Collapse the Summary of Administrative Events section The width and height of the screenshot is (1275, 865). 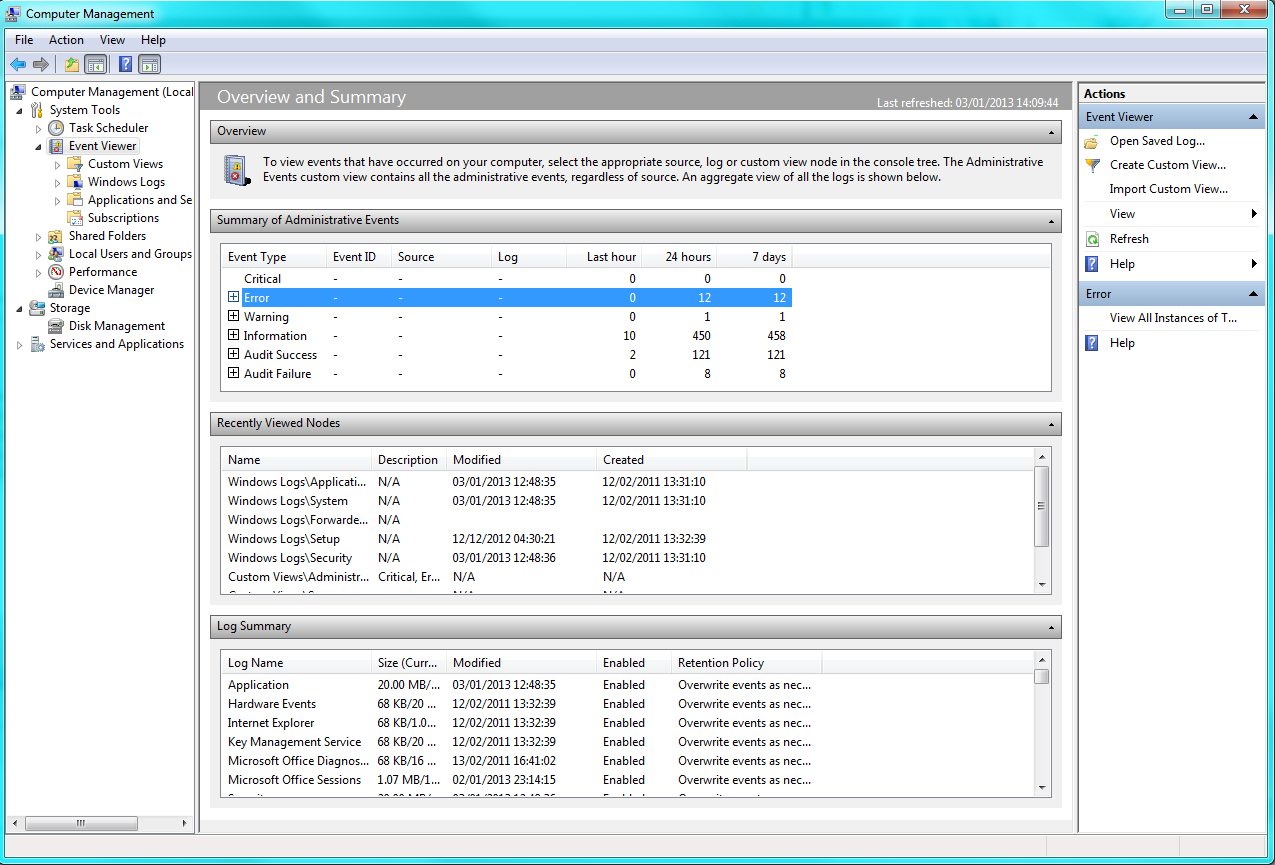click(x=1052, y=221)
